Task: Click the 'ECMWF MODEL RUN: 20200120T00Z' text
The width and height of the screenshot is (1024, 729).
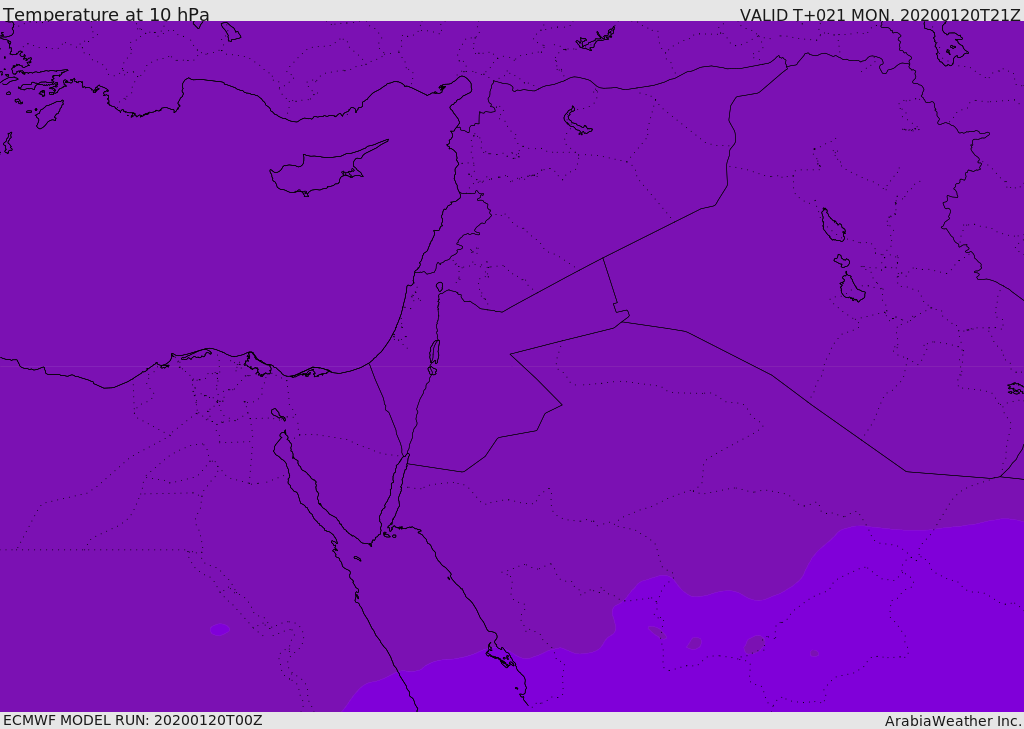Action: click(133, 720)
